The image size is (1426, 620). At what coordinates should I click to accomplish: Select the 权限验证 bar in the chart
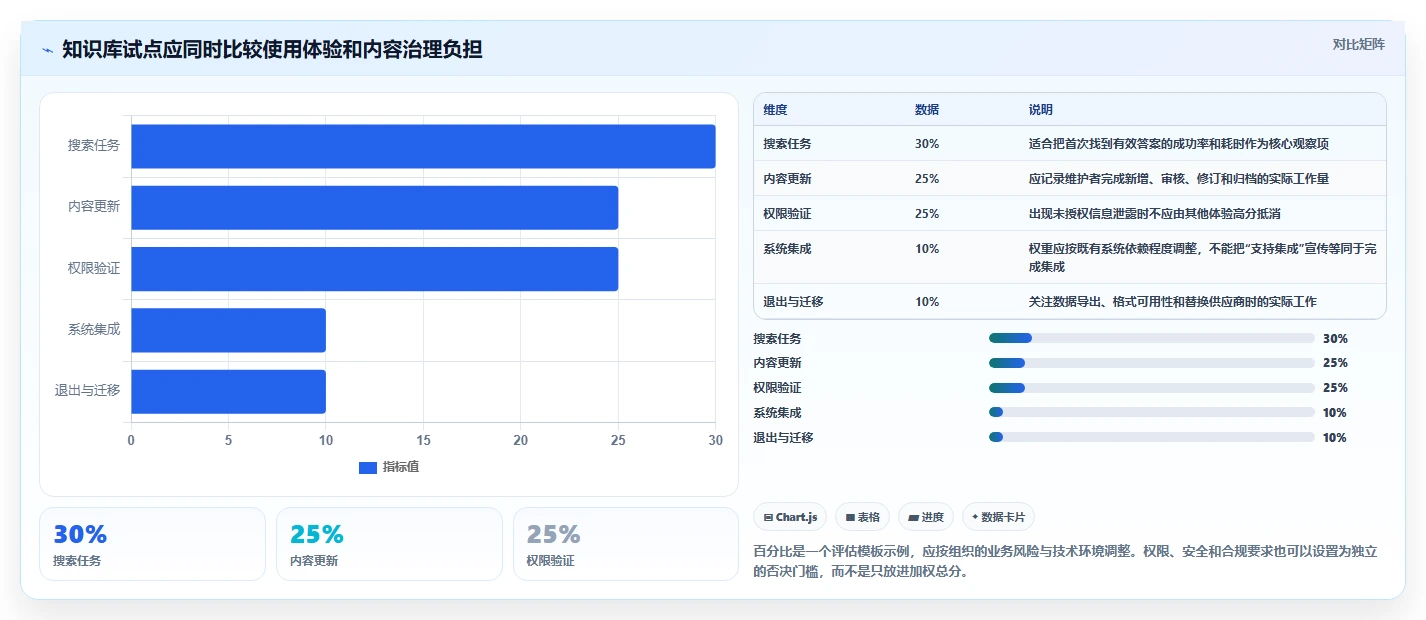(375, 269)
